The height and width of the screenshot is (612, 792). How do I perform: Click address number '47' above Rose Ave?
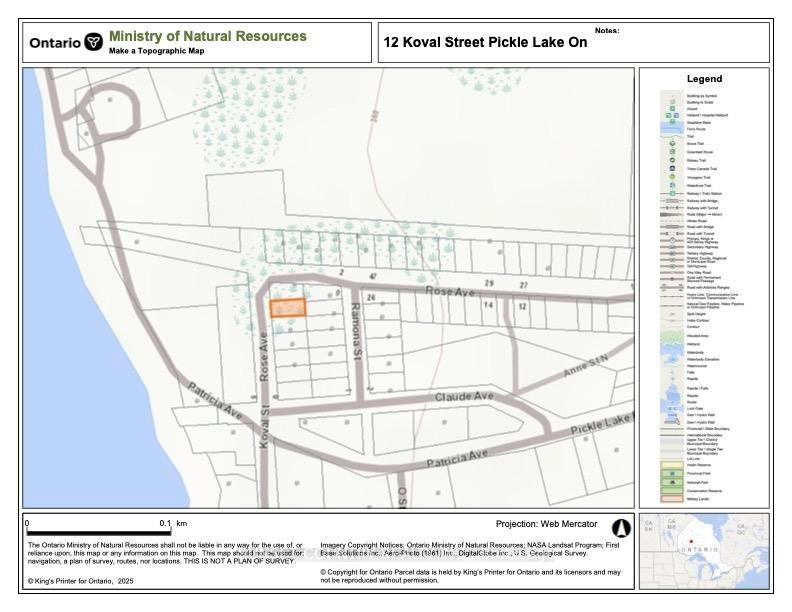pyautogui.click(x=373, y=276)
